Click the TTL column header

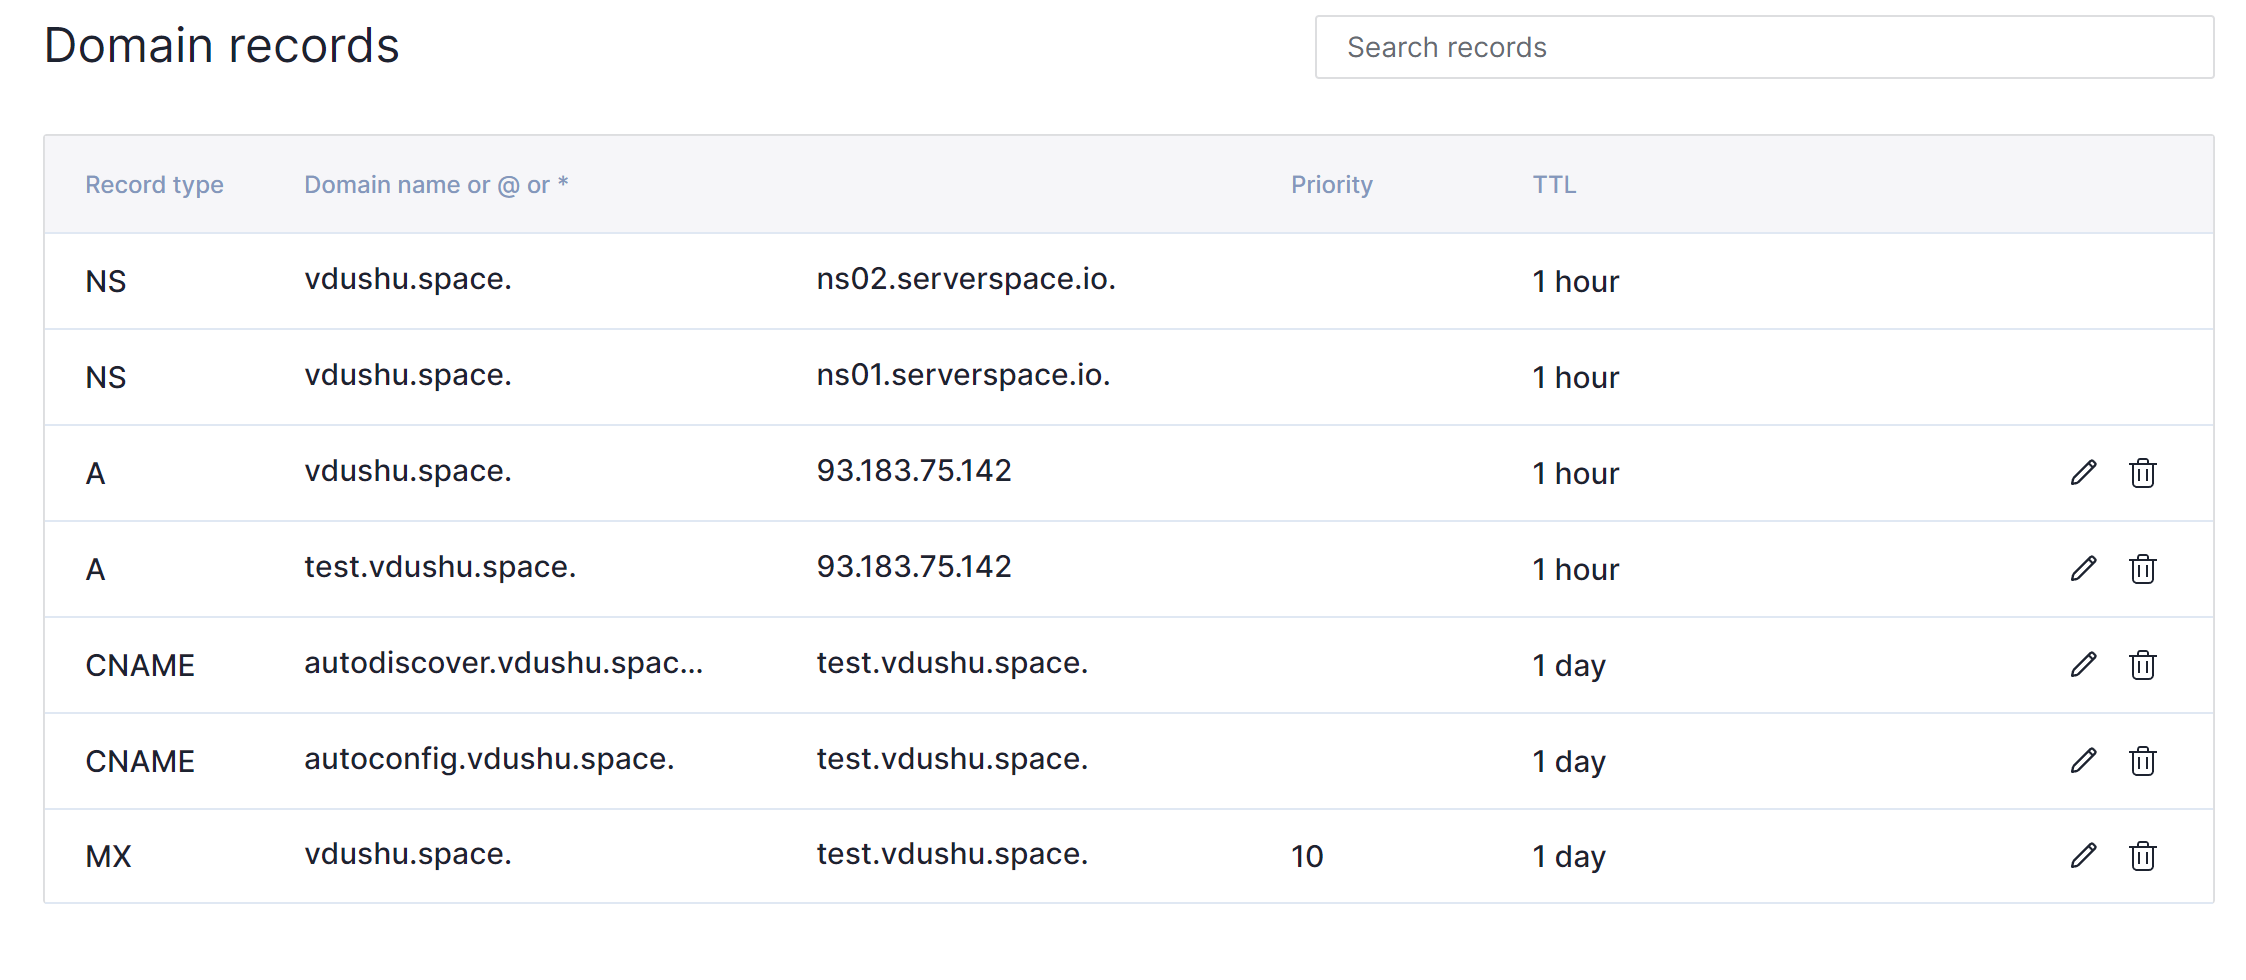coord(1554,185)
